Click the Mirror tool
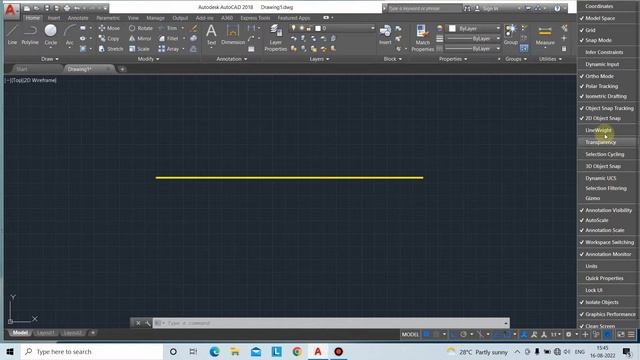This screenshot has width=640, height=360. (140, 38)
